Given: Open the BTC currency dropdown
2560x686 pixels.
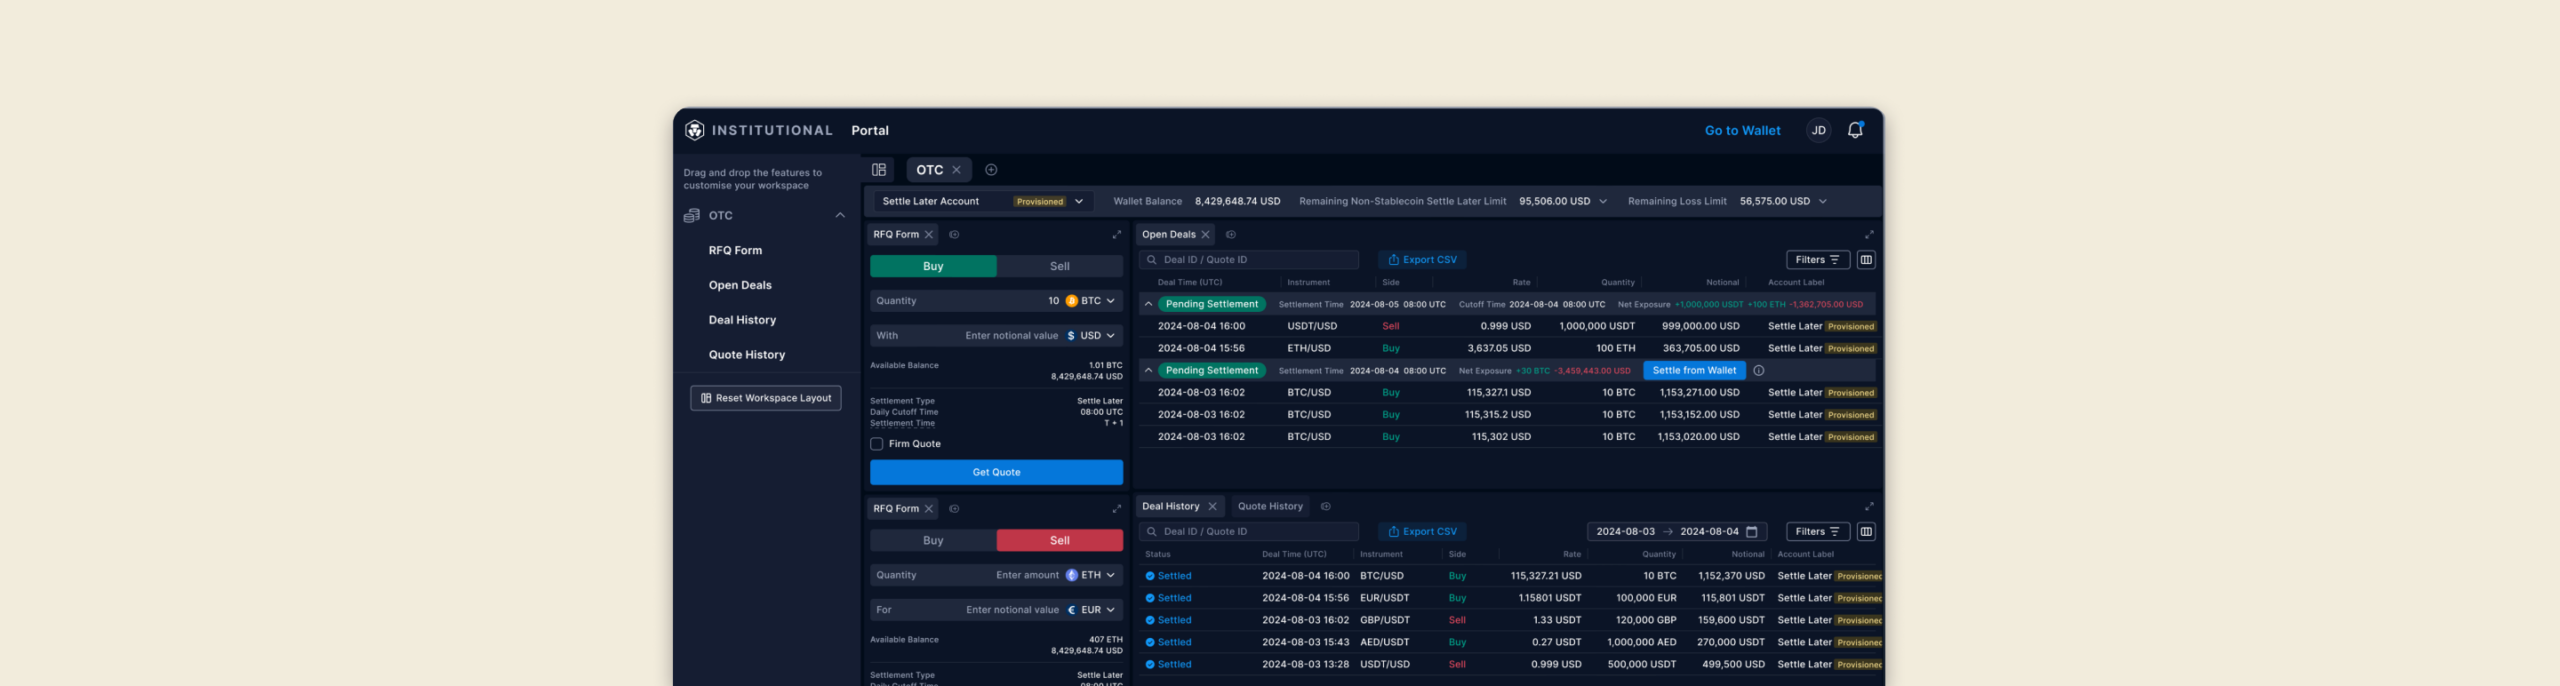Looking at the screenshot, I should (x=1091, y=301).
